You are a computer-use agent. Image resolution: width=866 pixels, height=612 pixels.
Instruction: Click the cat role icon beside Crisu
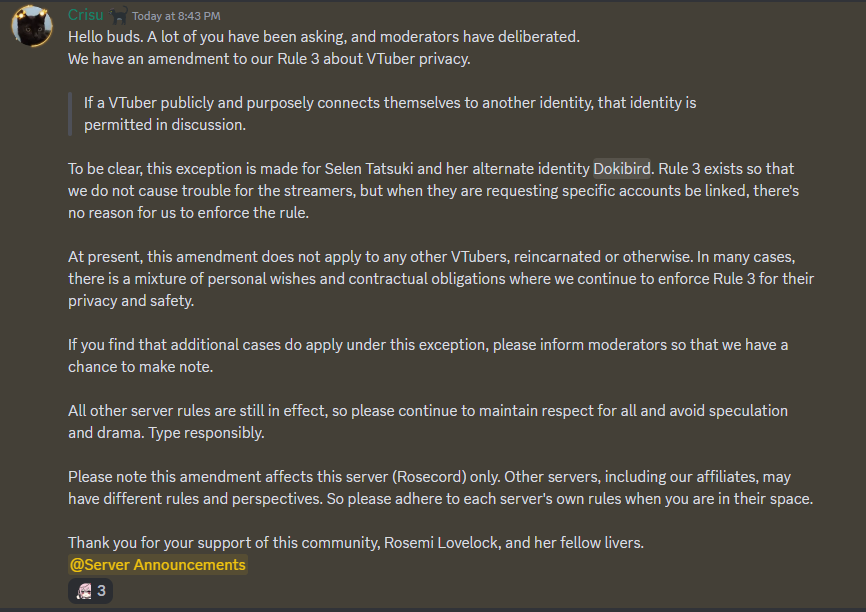(118, 15)
